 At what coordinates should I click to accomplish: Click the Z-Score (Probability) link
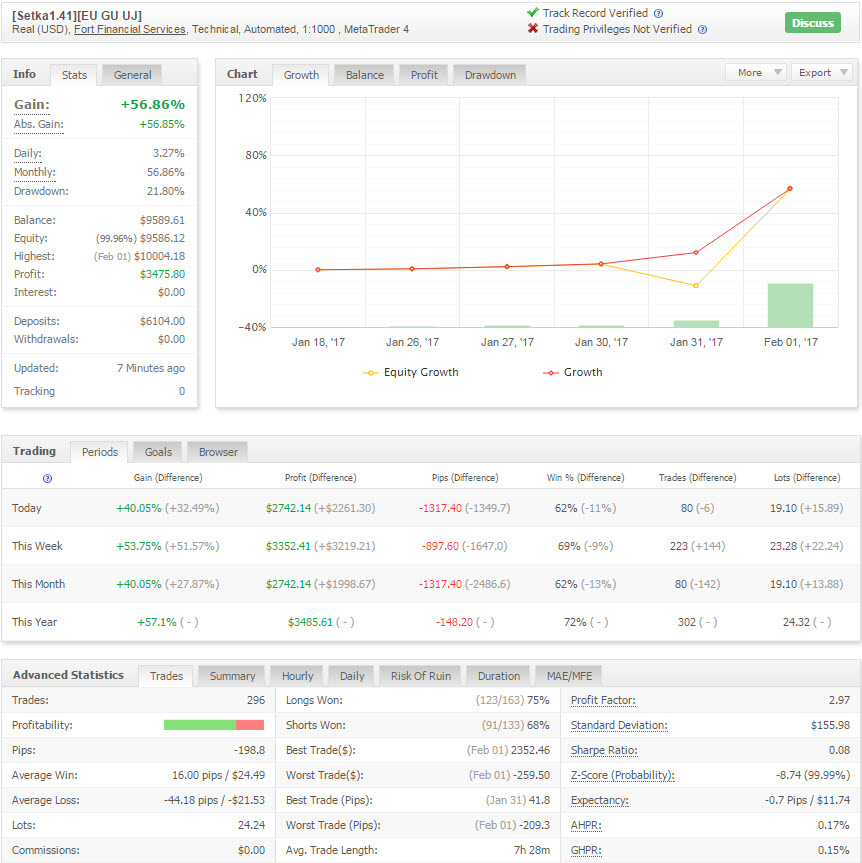(x=622, y=775)
